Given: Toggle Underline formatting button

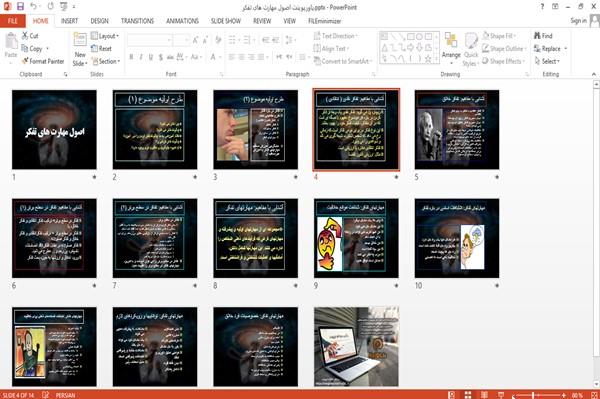Looking at the screenshot, I should [x=151, y=57].
